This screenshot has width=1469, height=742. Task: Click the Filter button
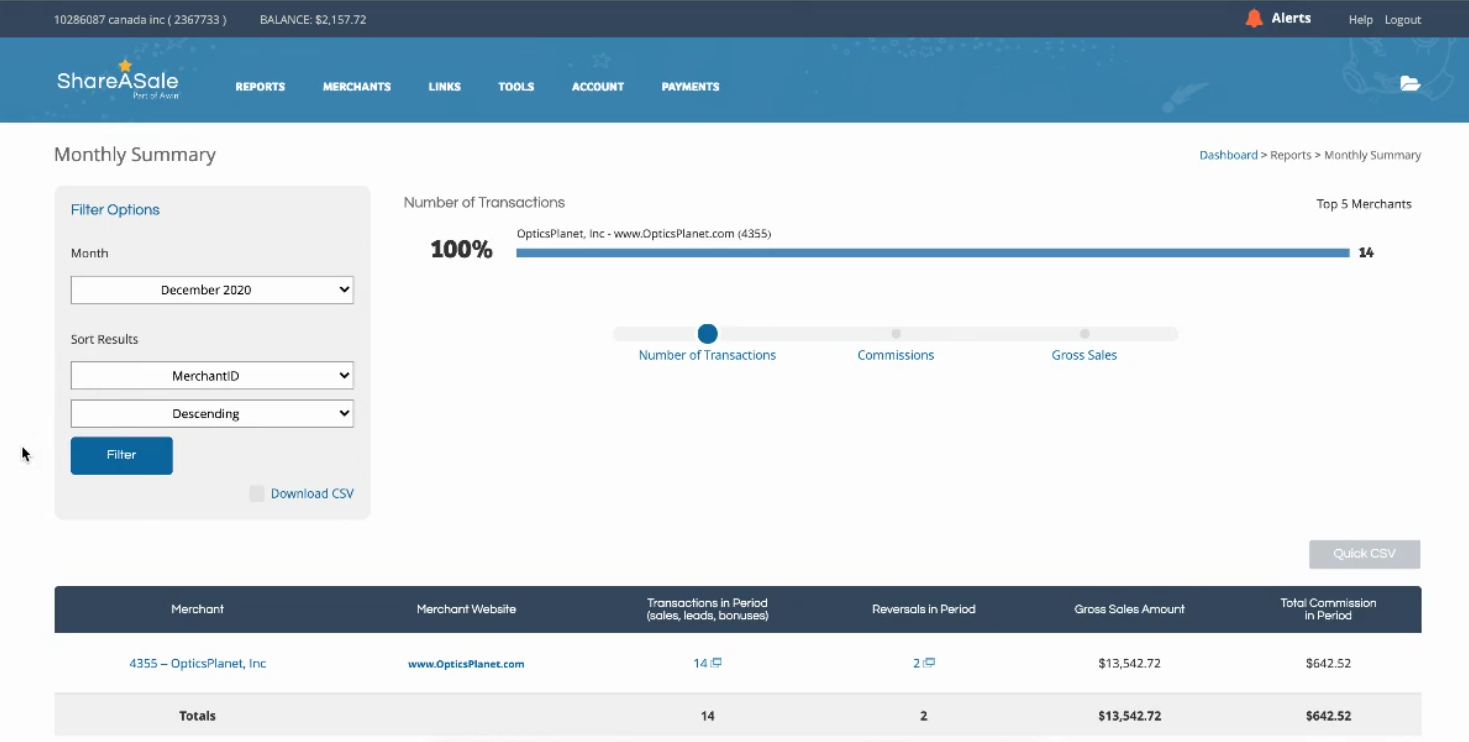122,455
